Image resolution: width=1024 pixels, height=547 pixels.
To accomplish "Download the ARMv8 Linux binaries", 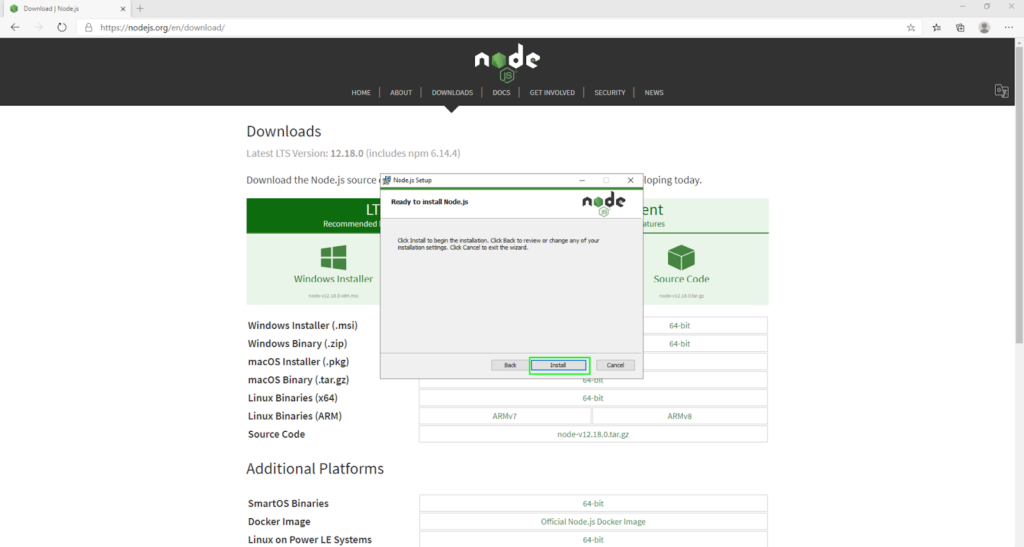I will click(x=680, y=416).
